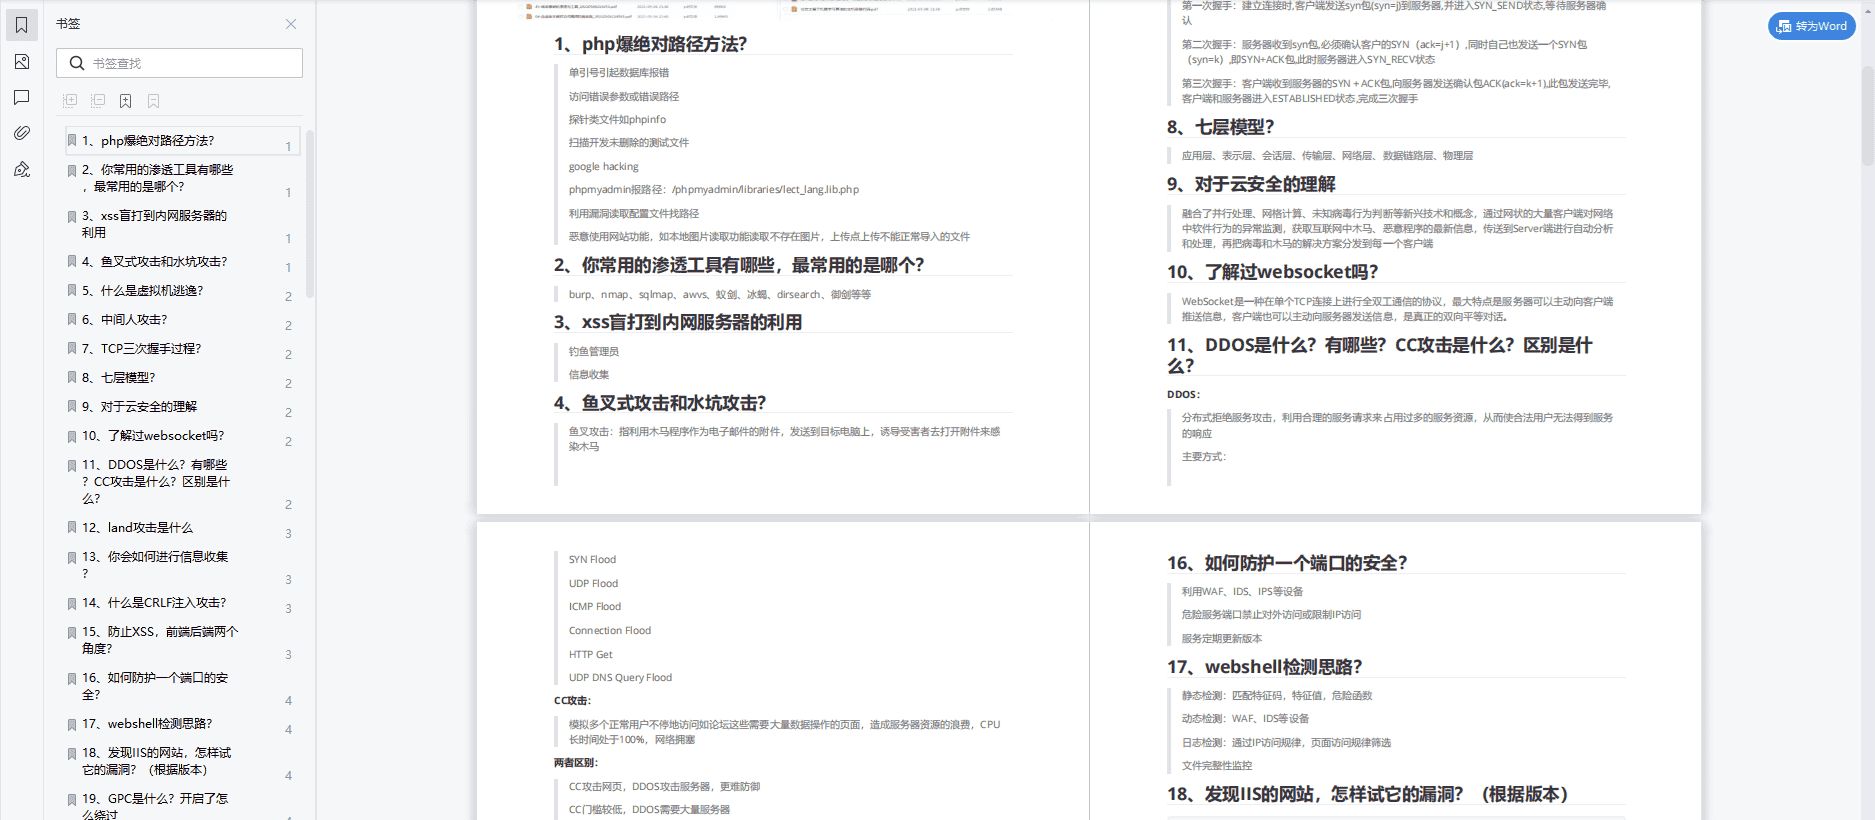This screenshot has width=1875, height=820.
Task: Click the text 文件完整性监控
Action: [x=1217, y=766]
